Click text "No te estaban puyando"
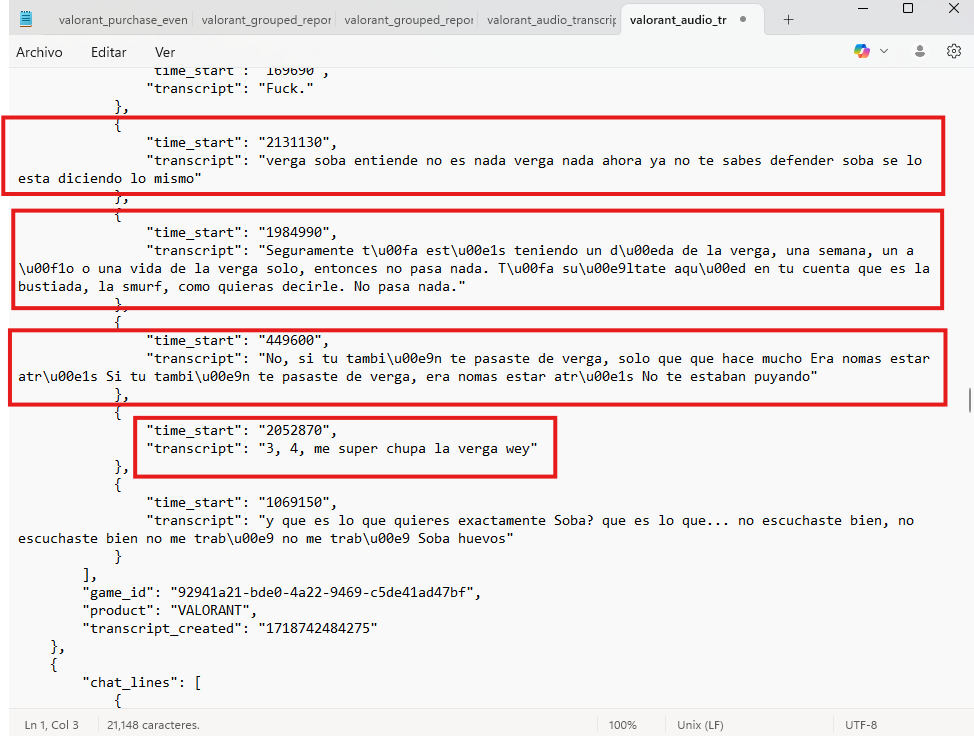 pyautogui.click(x=726, y=376)
